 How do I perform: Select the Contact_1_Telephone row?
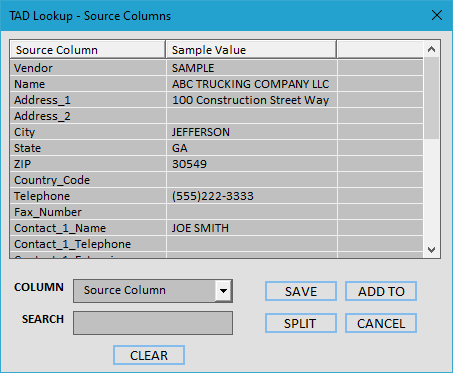[x=217, y=244]
